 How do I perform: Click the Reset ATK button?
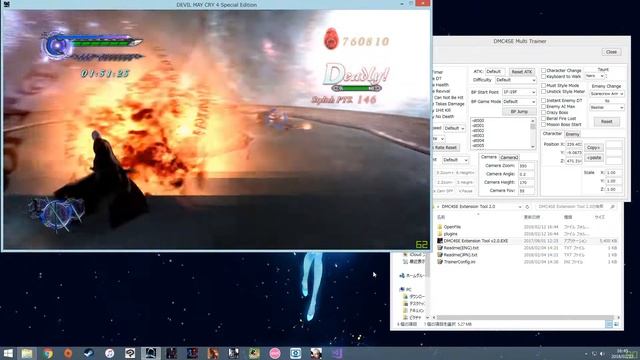click(522, 71)
